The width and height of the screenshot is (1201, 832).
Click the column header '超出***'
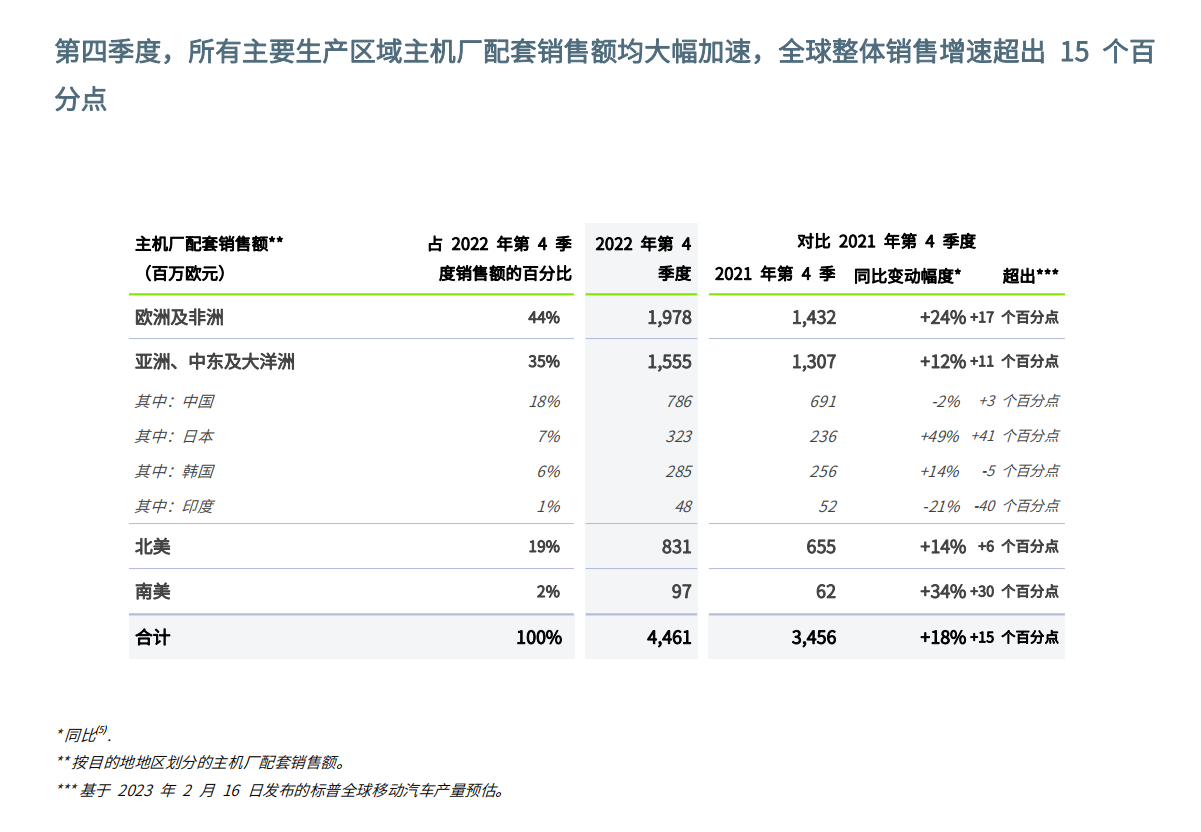[1031, 276]
